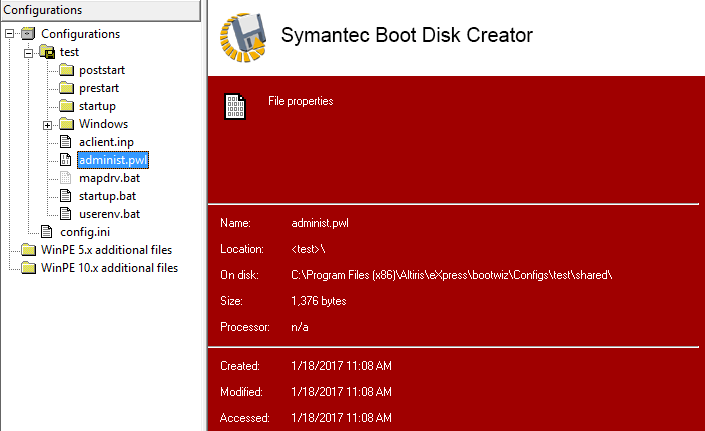Screen dimensions: 705x431
Task: Open WinPE 10.x additional files
Action: tap(109, 268)
